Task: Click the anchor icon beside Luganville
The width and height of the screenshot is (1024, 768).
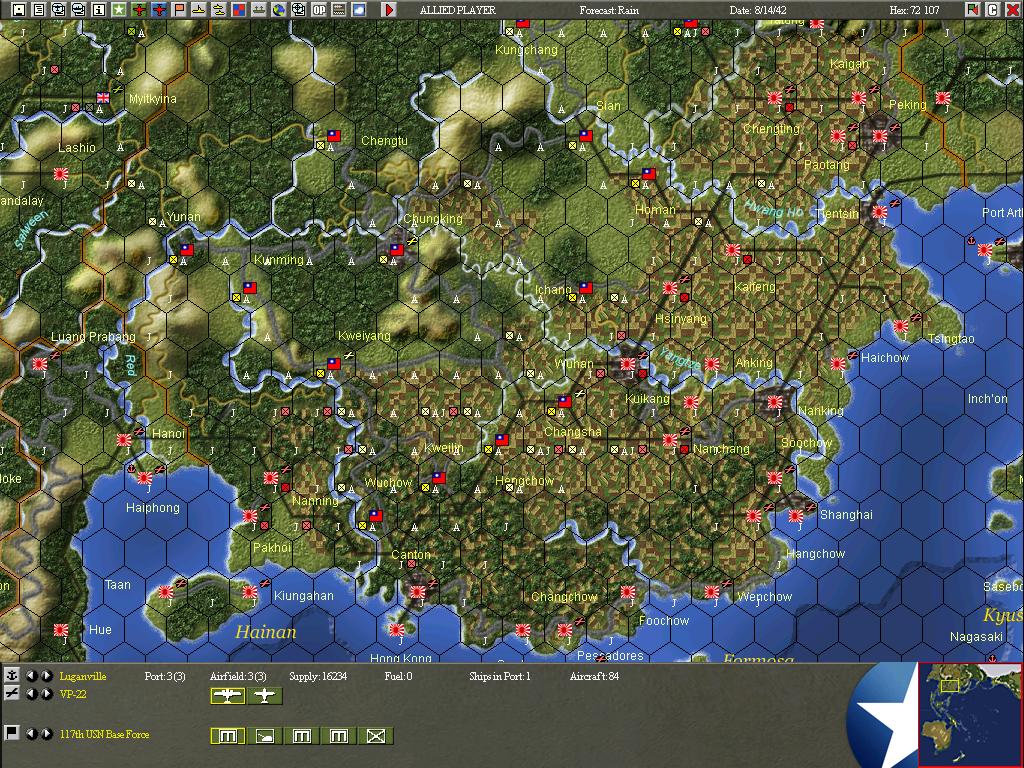Action: click(11, 675)
